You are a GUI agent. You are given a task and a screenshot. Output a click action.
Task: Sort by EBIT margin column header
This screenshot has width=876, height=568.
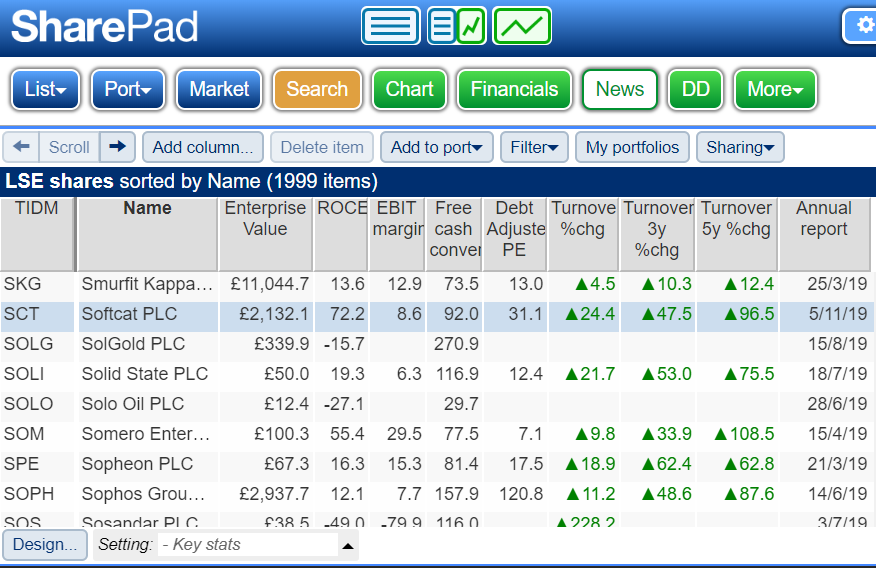[397, 234]
